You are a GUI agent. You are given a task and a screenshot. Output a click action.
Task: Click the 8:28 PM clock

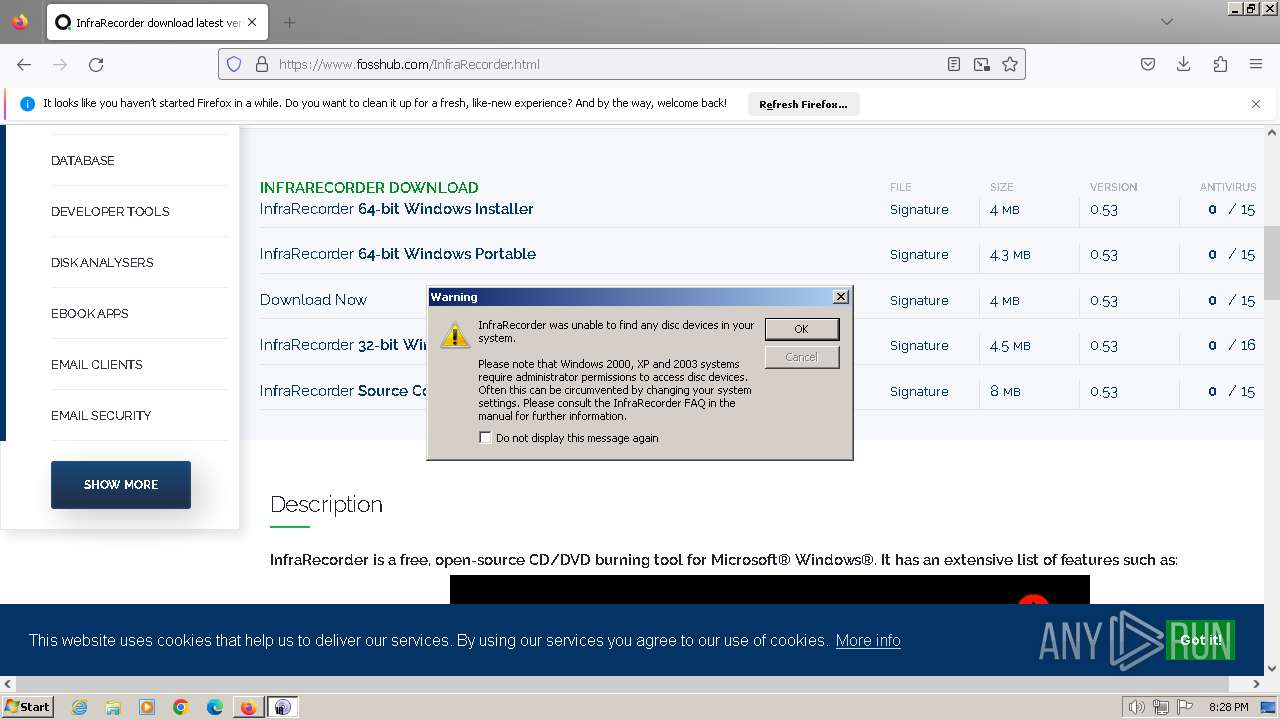1228,707
